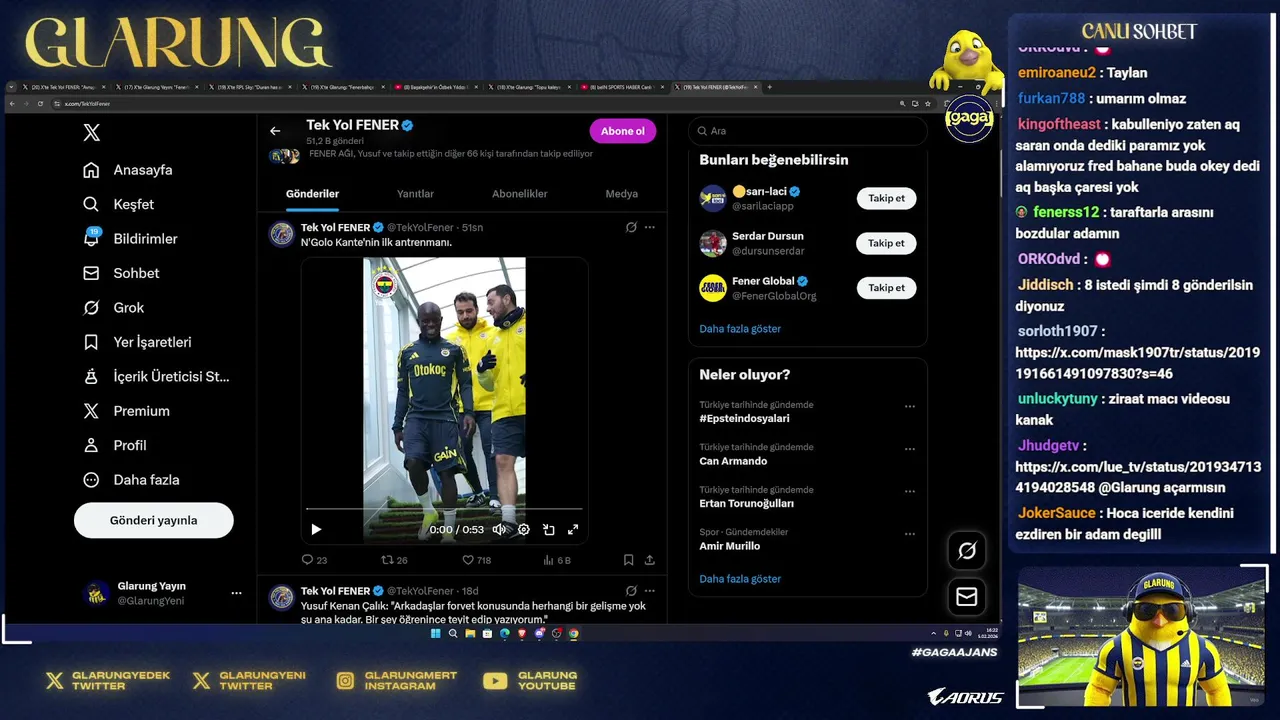Open options for Can Armando trend
This screenshot has width=1280, height=720.
[x=910, y=449]
